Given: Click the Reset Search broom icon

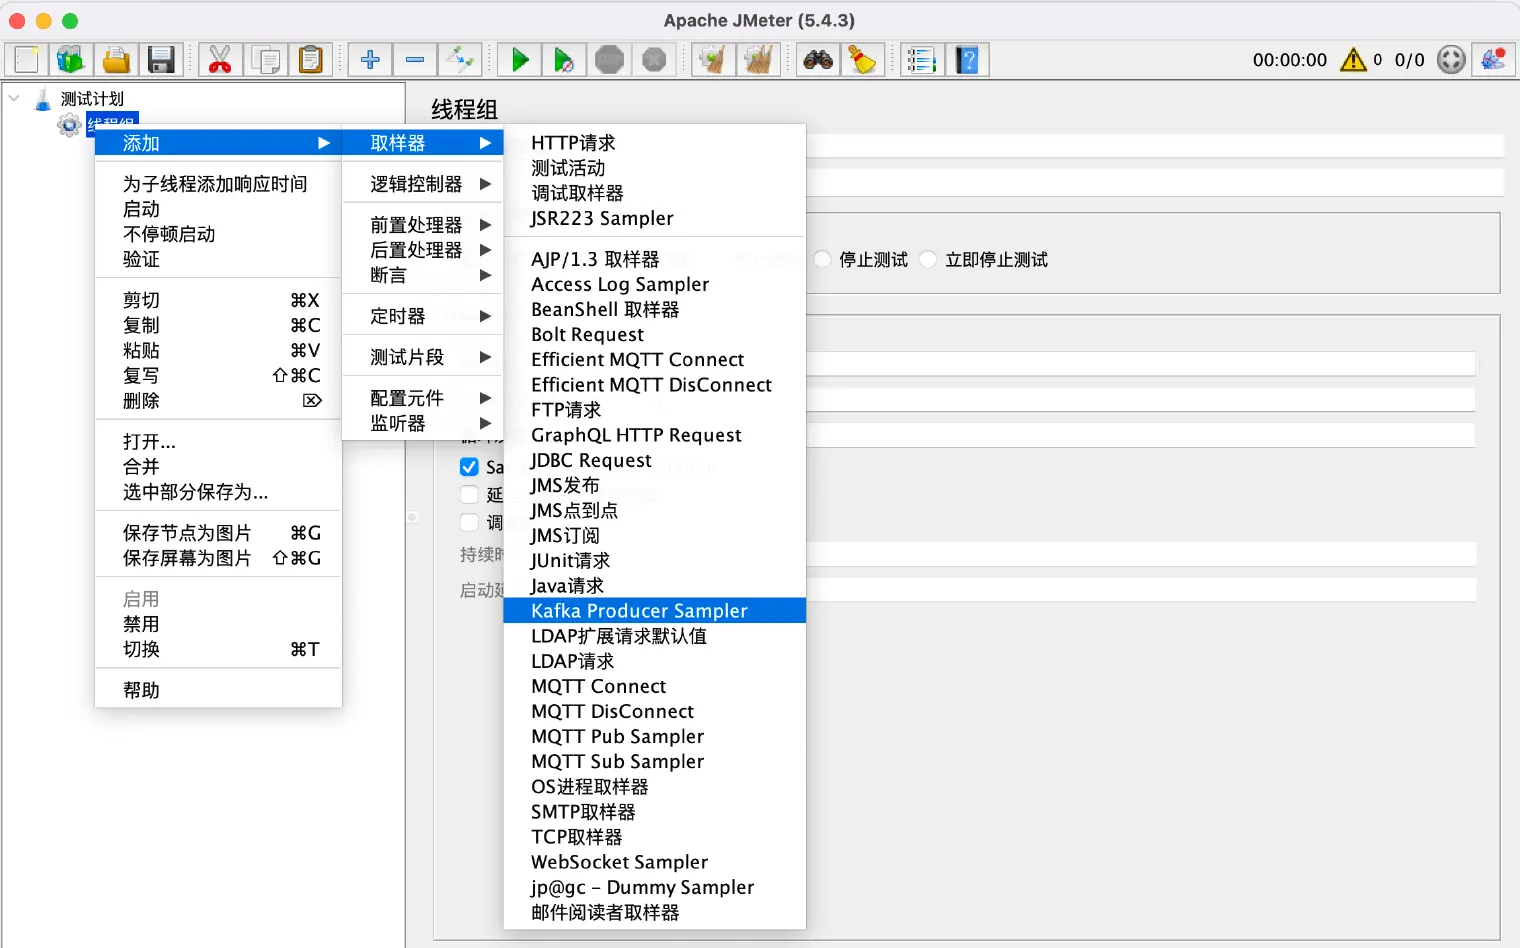Looking at the screenshot, I should point(862,60).
